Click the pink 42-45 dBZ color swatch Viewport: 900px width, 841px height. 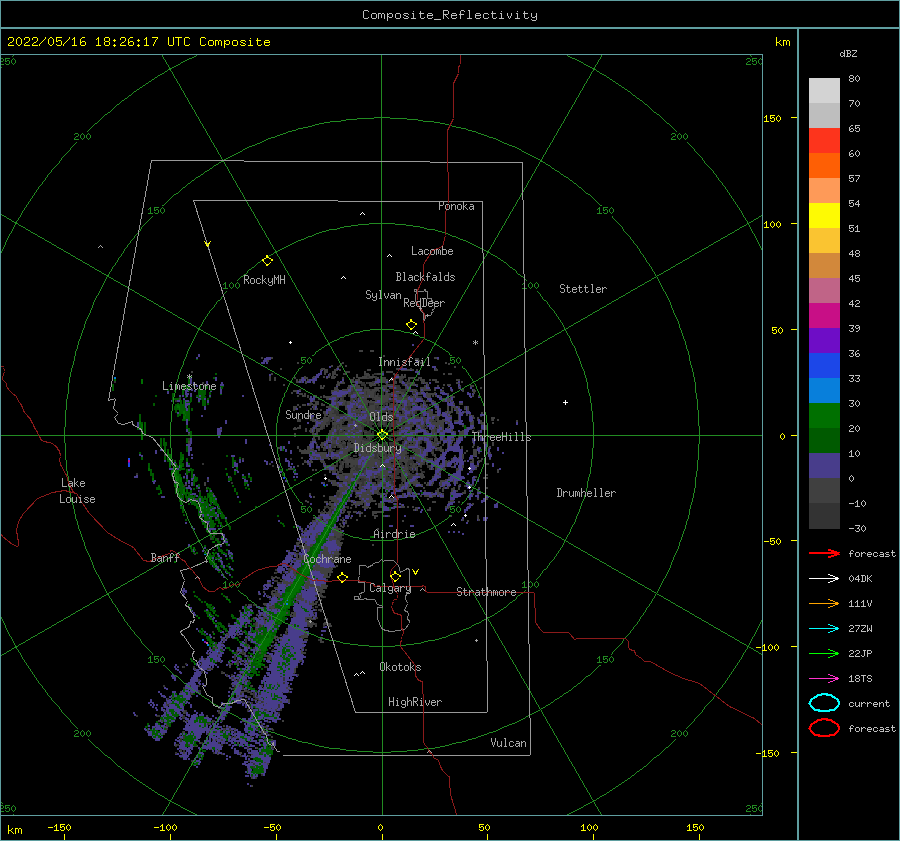coord(824,291)
